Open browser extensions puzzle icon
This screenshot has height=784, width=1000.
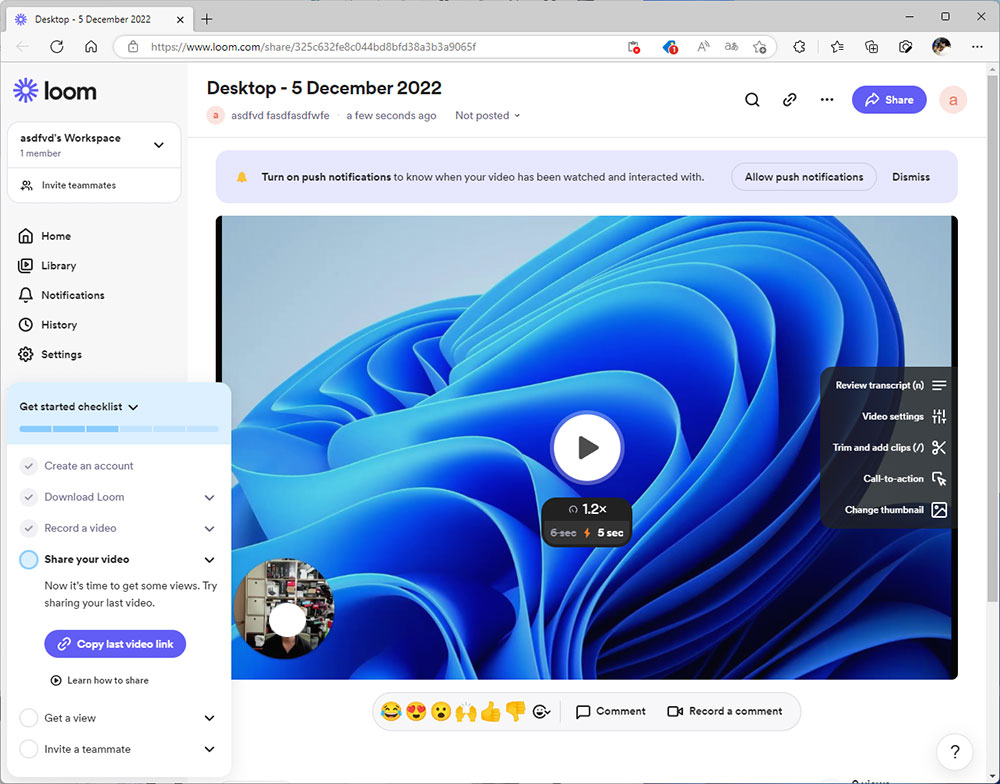point(800,47)
